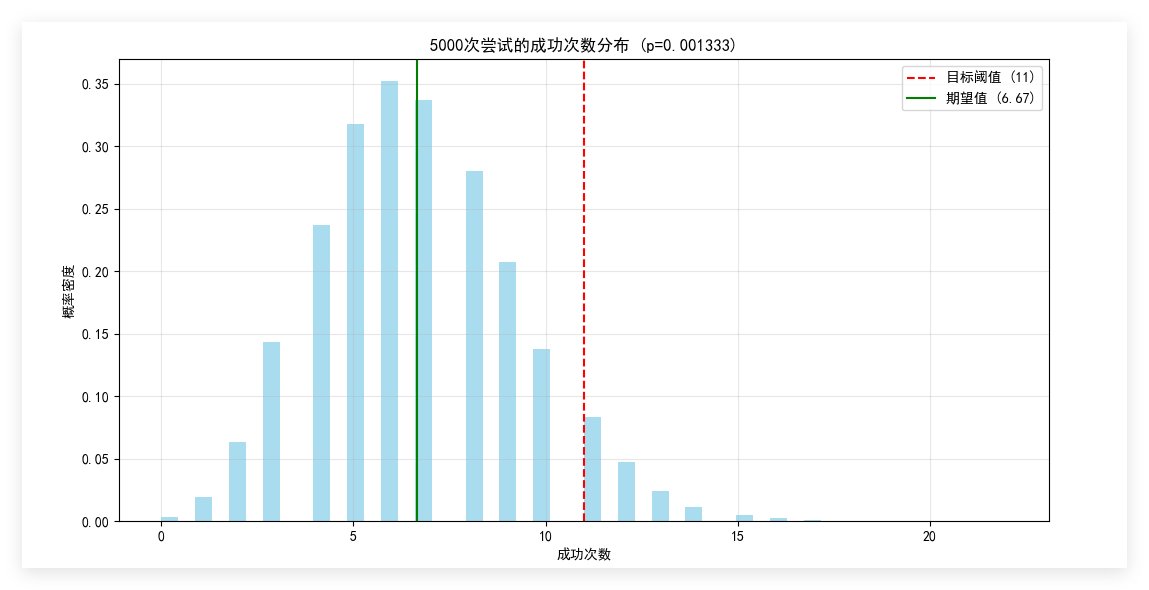Screen dimensions: 1149x590
Task: Click the y-axis label 概率密度
Action: (69, 292)
